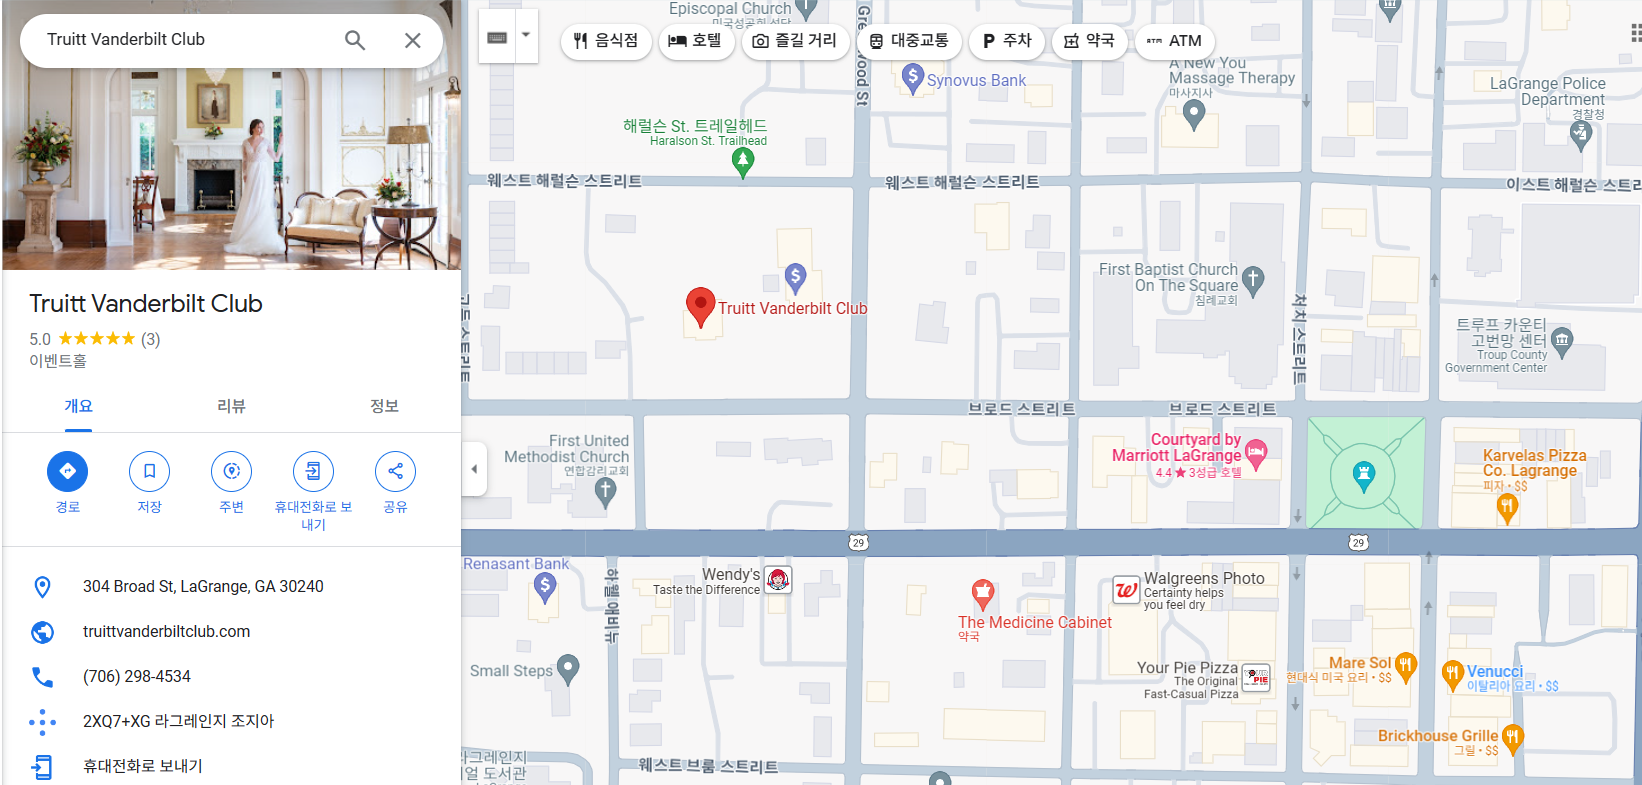This screenshot has width=1642, height=785.
Task: Click the Small Steps map marker
Action: [x=568, y=669]
